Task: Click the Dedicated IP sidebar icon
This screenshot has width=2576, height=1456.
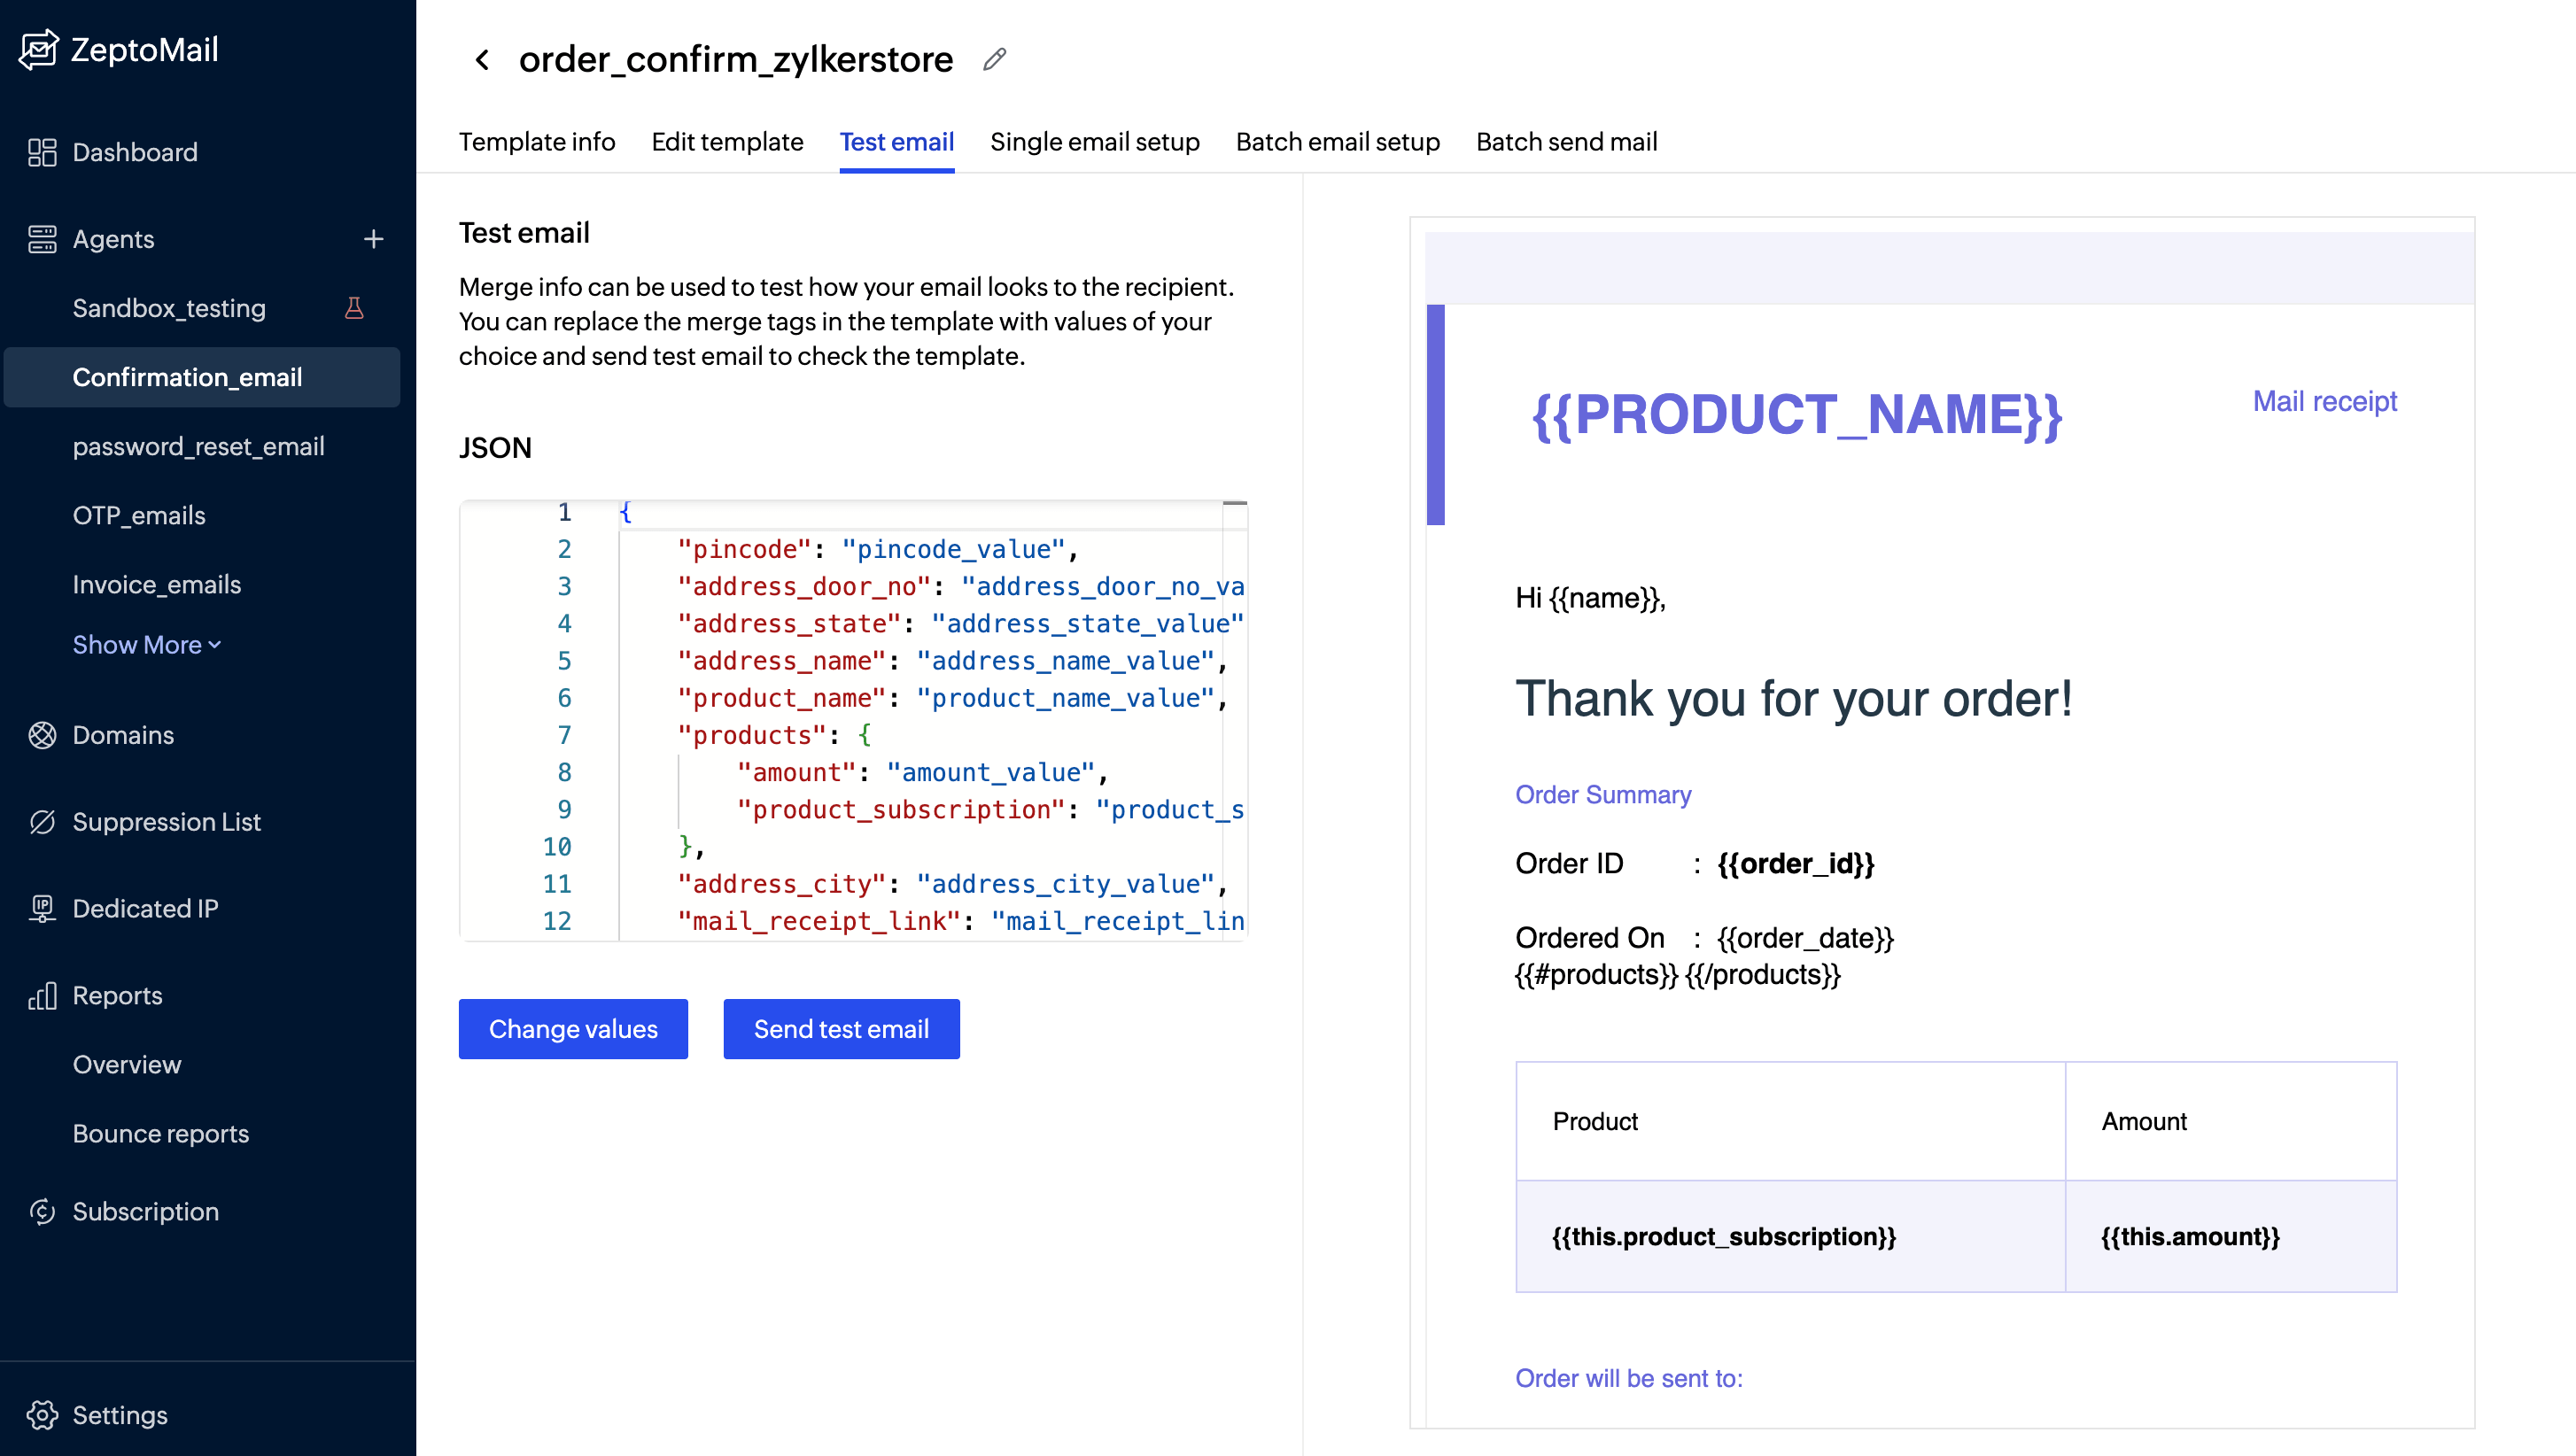Action: point(42,908)
